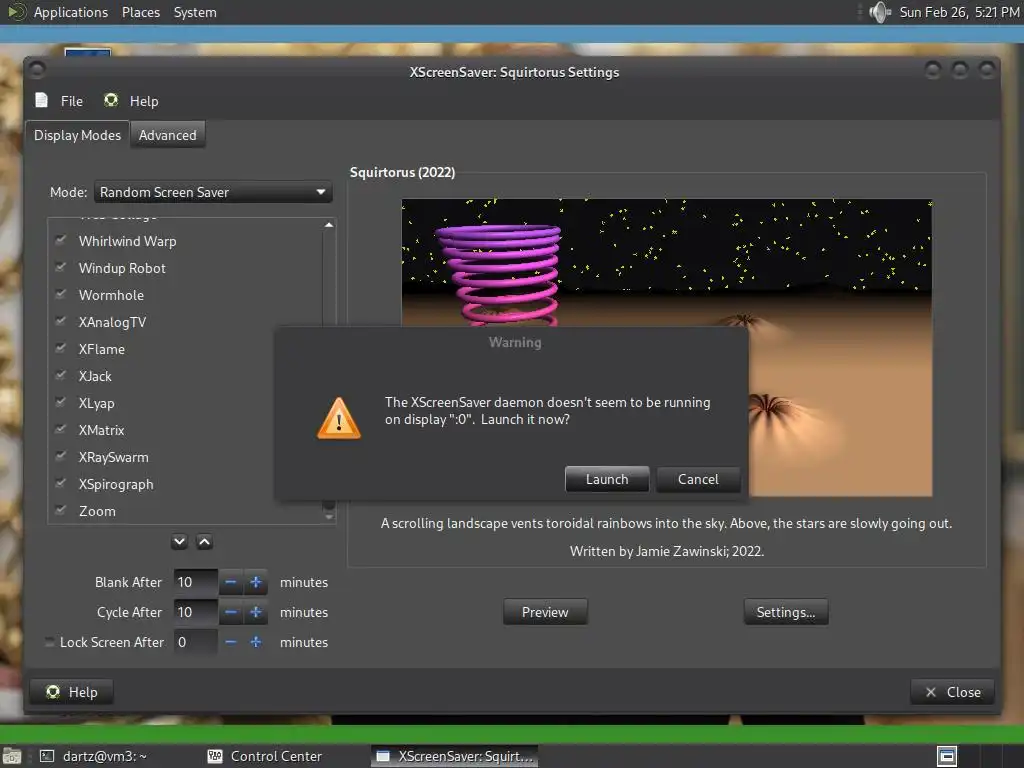Toggle the XRaySwarm checkbox
The height and width of the screenshot is (768, 1024).
[61, 456]
